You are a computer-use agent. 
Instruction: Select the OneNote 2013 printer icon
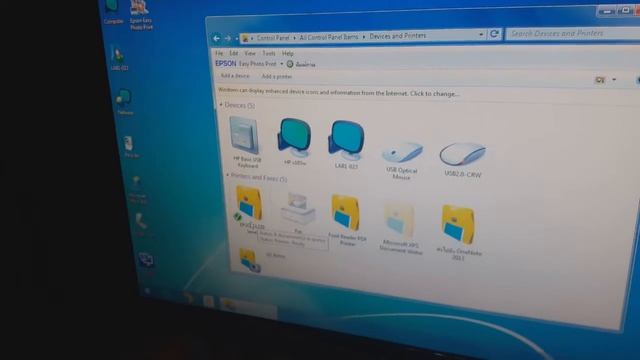[x=458, y=225]
